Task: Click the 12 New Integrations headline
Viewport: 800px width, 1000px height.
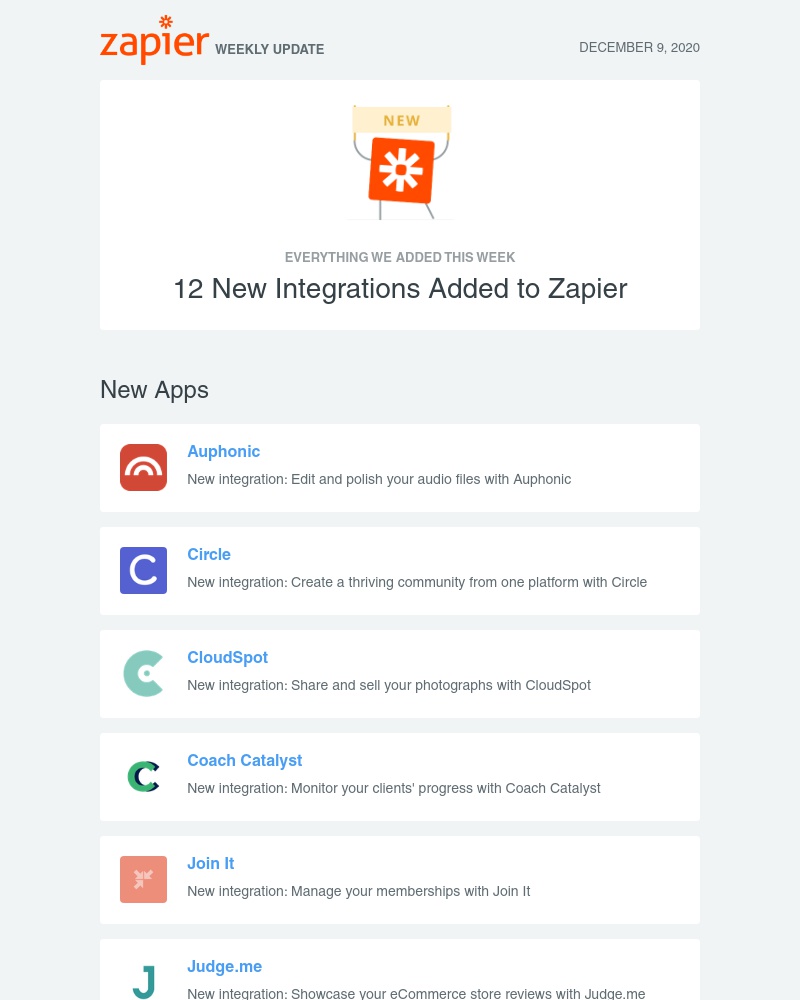Action: tap(400, 288)
